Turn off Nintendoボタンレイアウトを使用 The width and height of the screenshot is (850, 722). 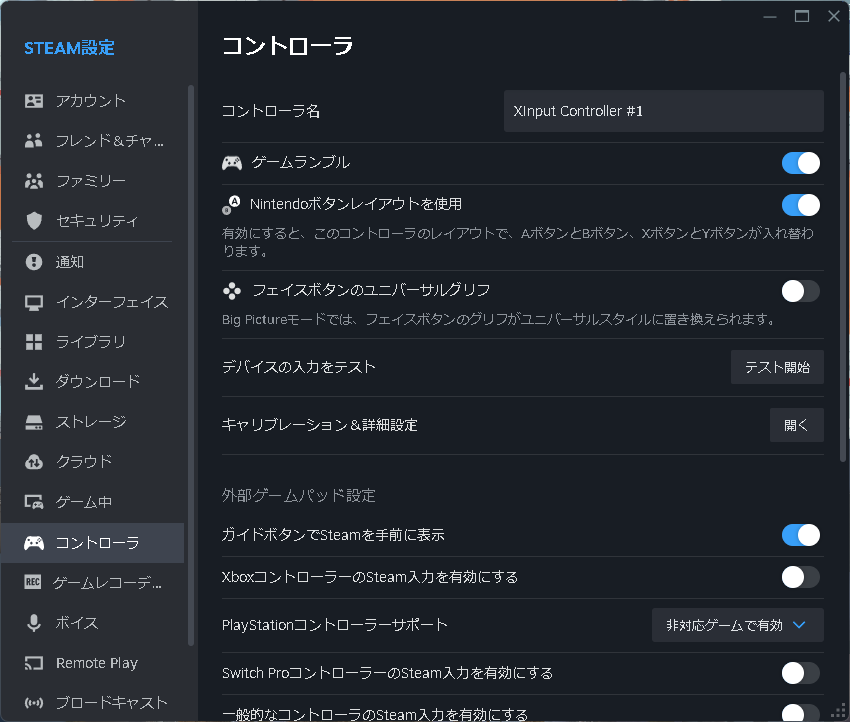click(x=800, y=204)
